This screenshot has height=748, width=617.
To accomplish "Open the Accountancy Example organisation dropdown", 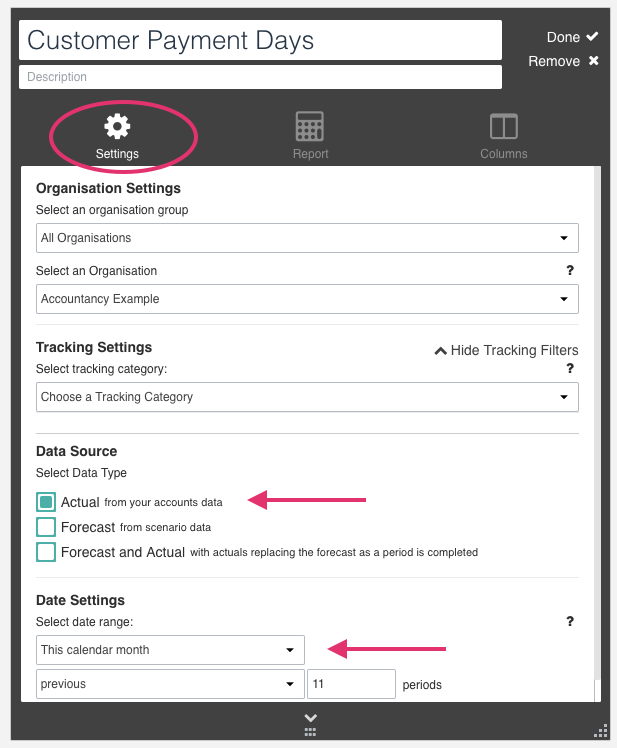I will click(x=307, y=299).
